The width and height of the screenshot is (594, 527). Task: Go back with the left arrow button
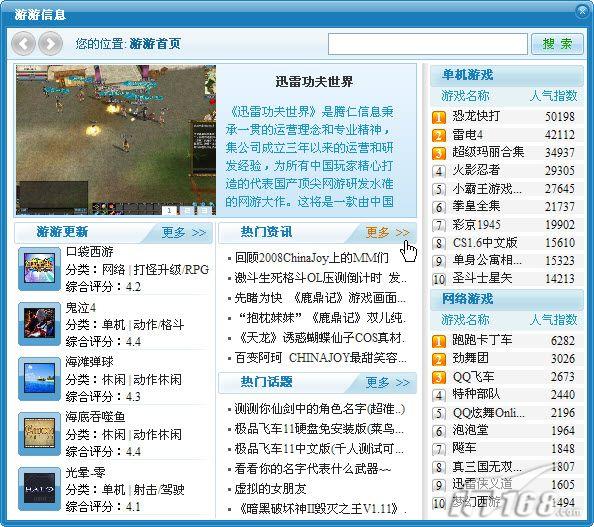click(x=23, y=44)
